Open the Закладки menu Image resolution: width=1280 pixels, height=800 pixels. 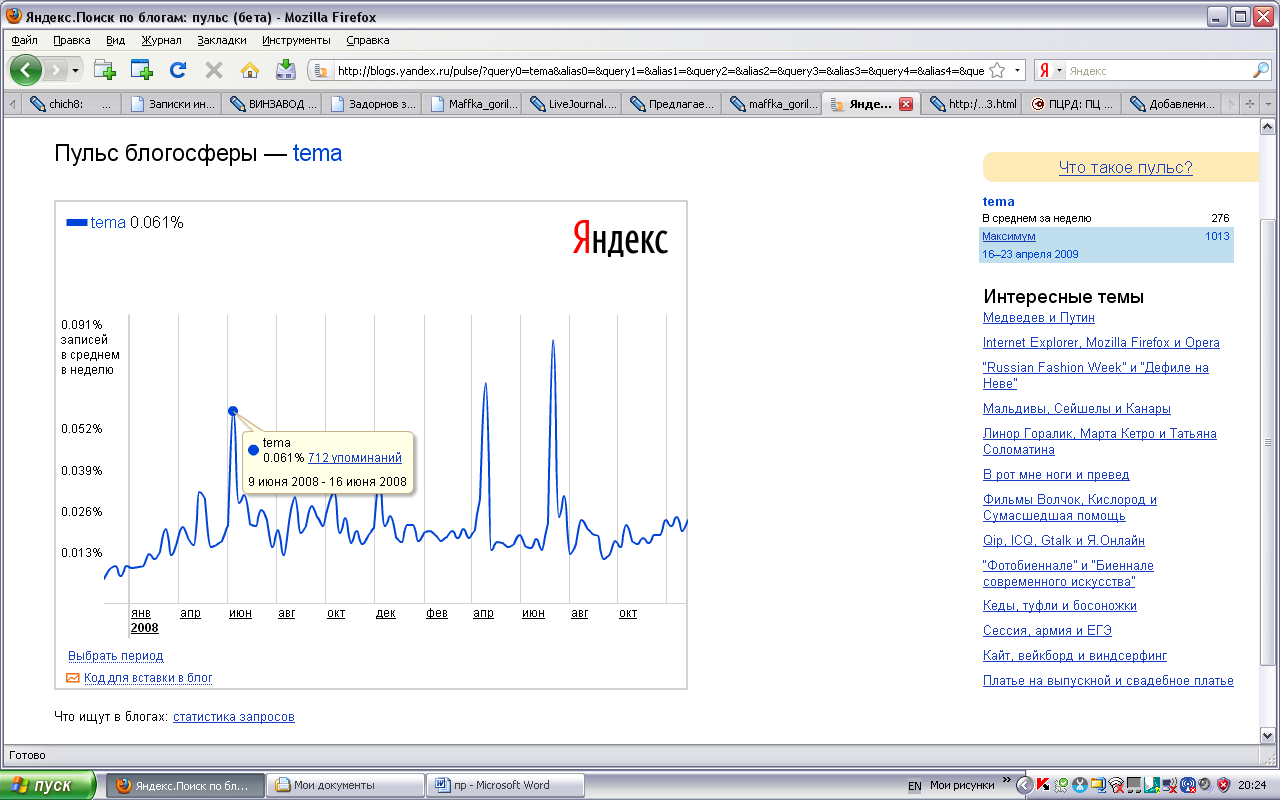(x=222, y=40)
